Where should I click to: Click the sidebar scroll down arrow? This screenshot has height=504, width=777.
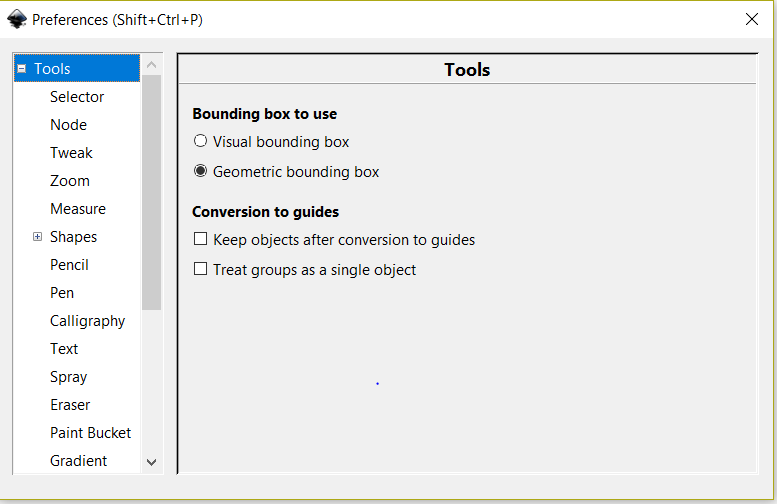(152, 462)
